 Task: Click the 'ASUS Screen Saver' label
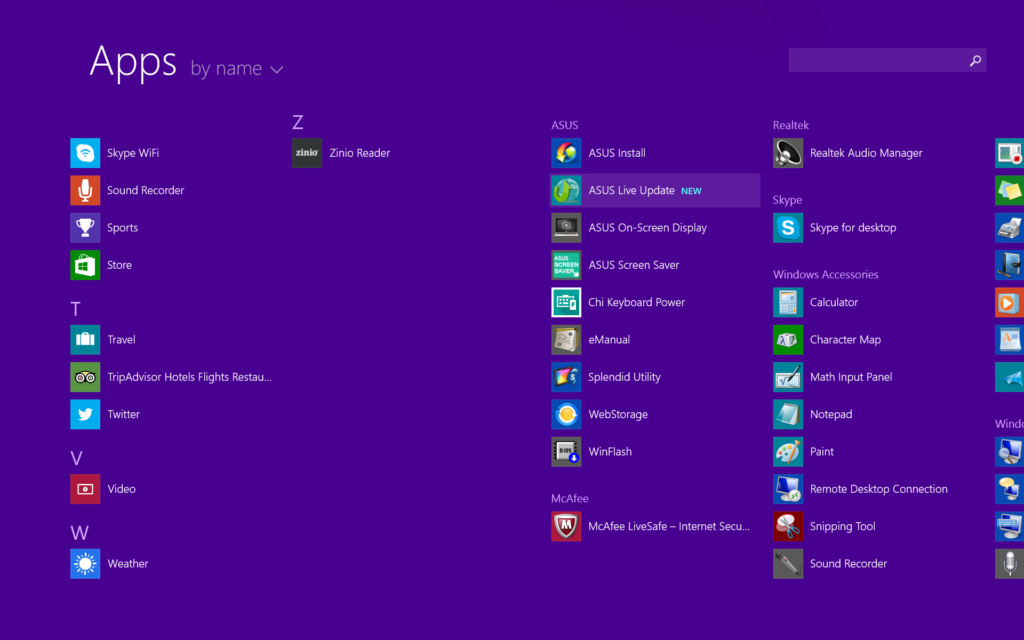click(633, 264)
